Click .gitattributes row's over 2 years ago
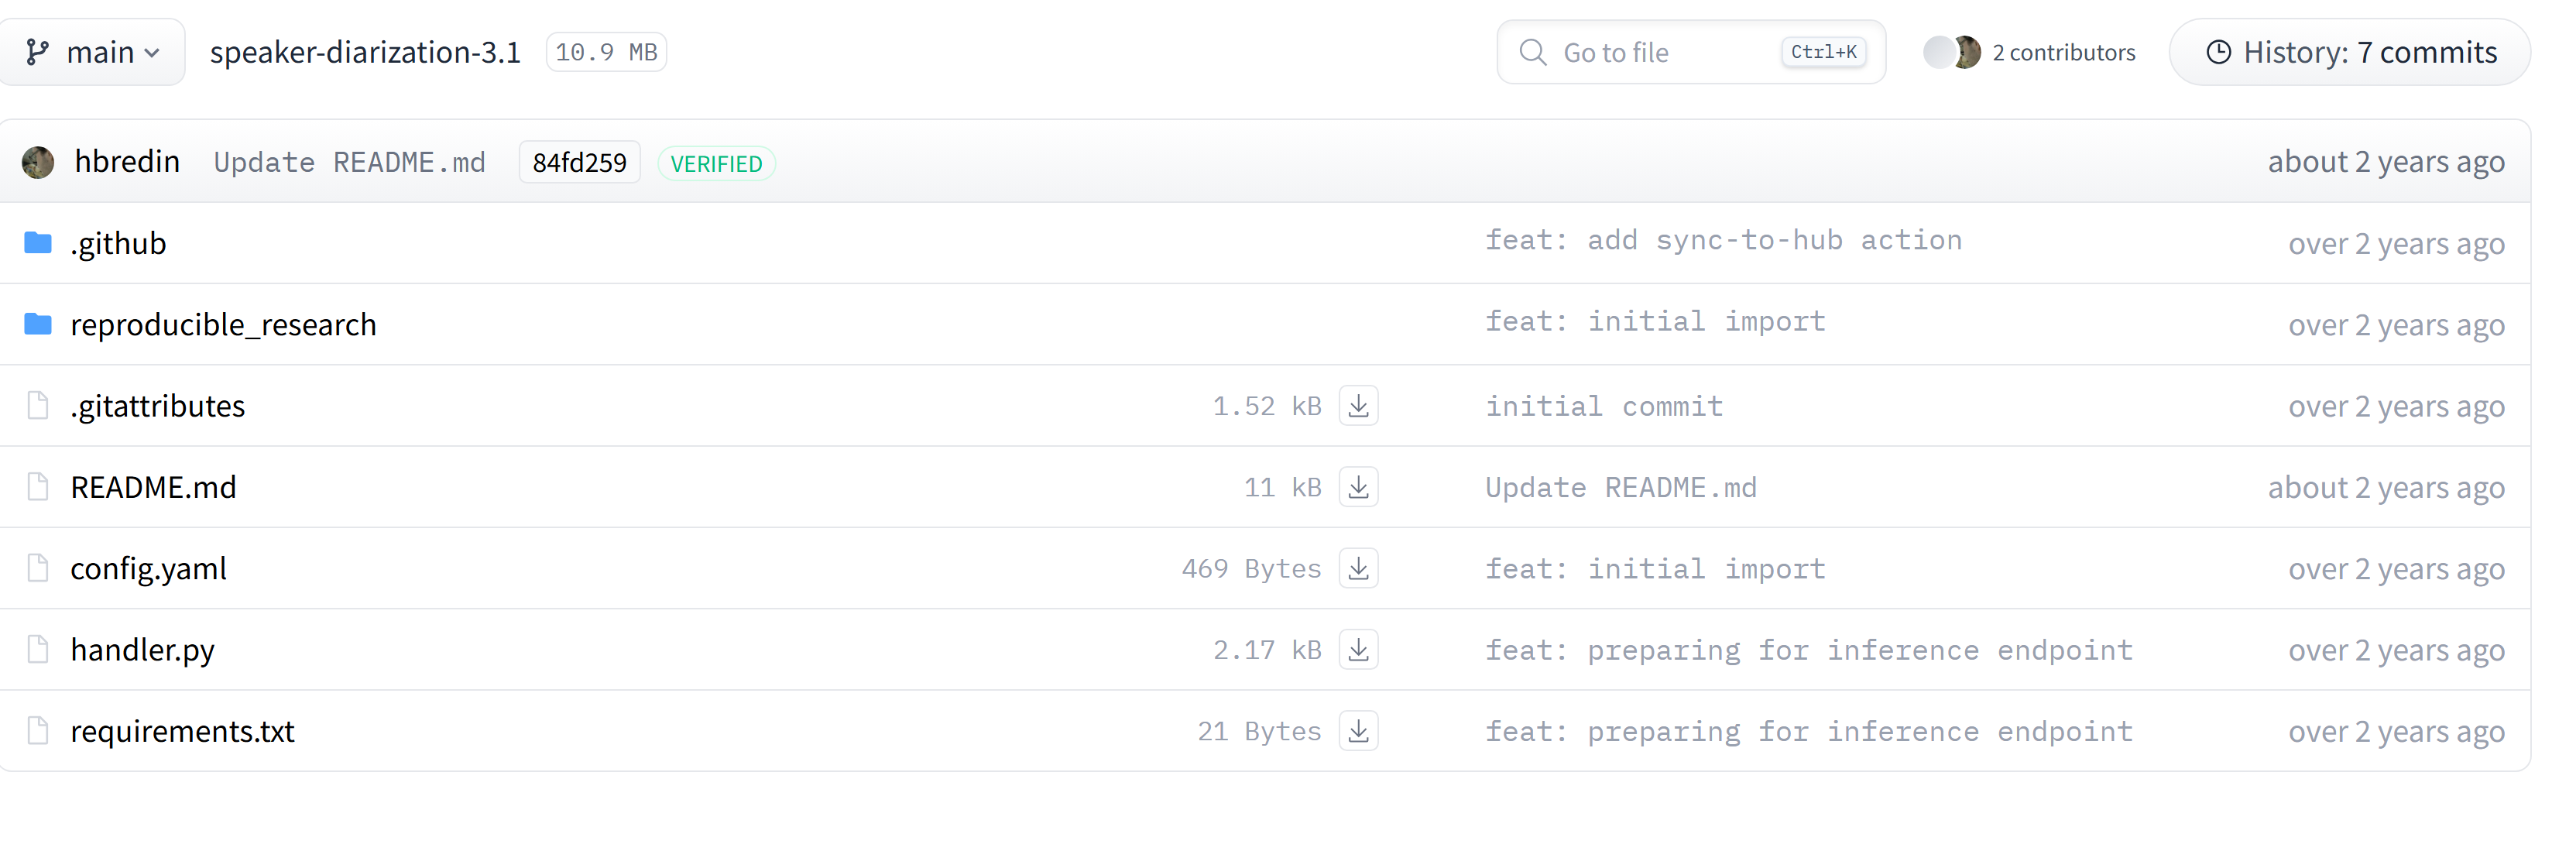 (x=2396, y=407)
